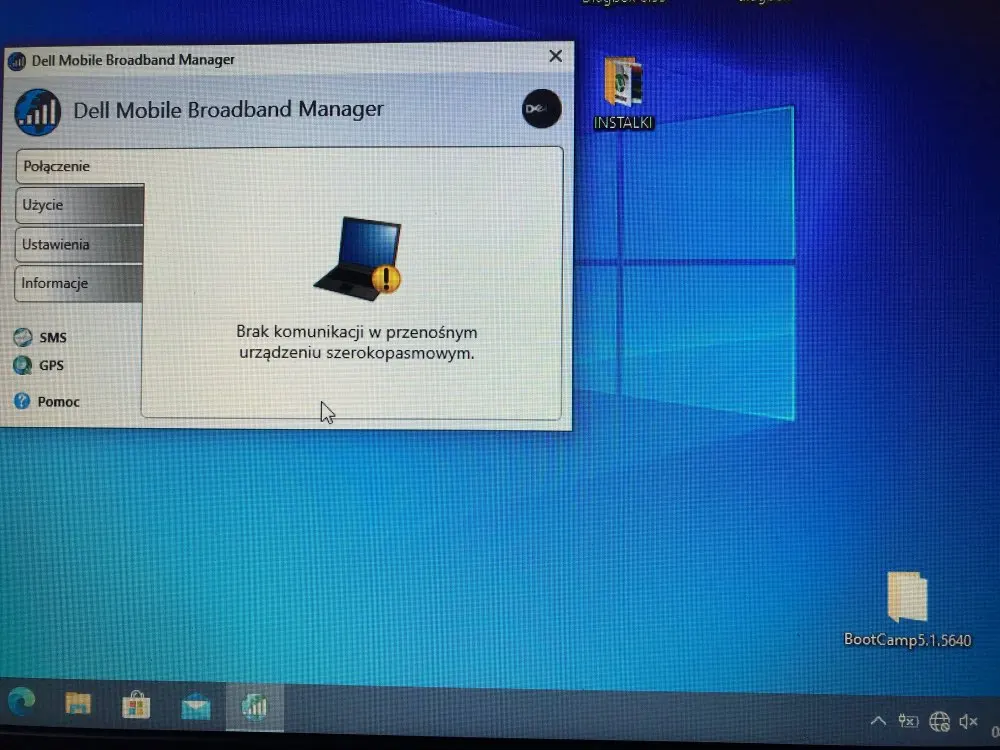Image resolution: width=1000 pixels, height=750 pixels.
Task: Select the BootCamp5.1.5640 desktop folder
Action: (907, 610)
